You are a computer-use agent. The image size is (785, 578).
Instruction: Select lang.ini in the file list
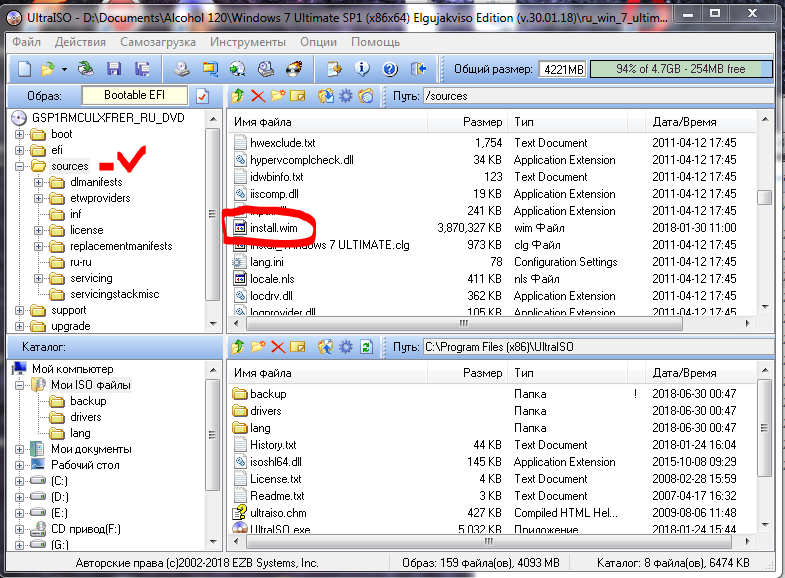tap(267, 262)
